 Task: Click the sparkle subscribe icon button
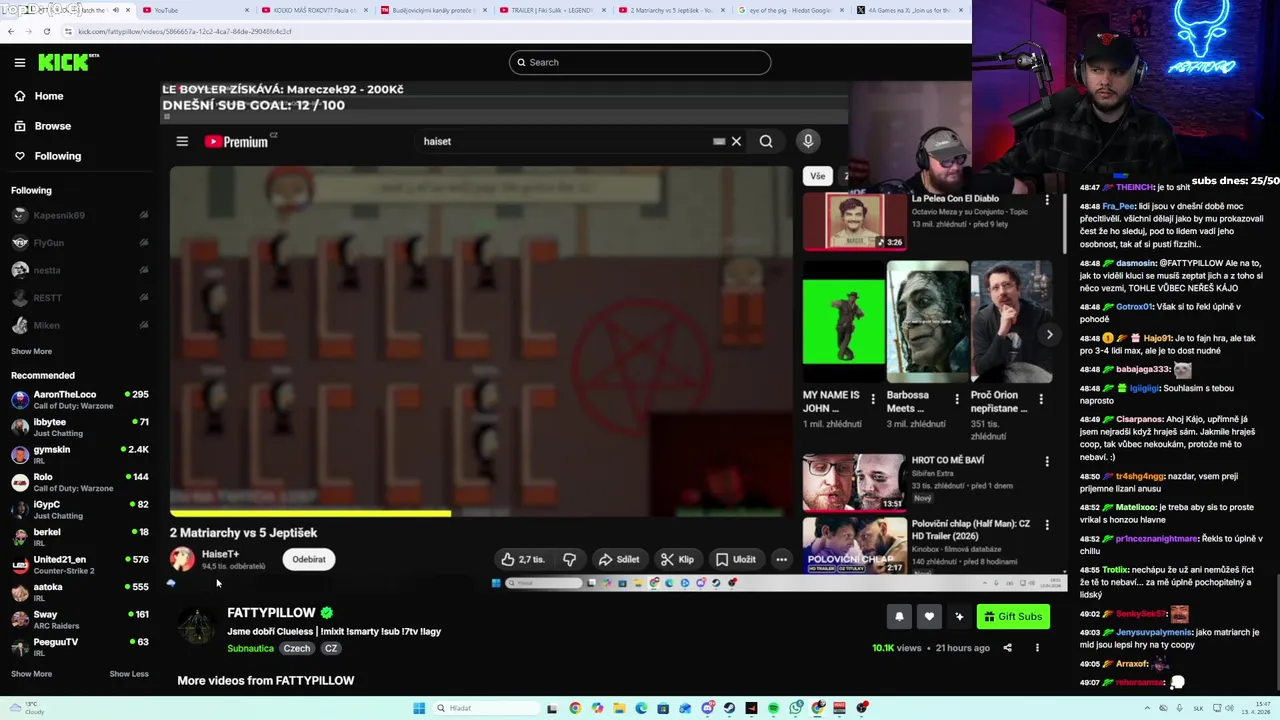(x=959, y=616)
